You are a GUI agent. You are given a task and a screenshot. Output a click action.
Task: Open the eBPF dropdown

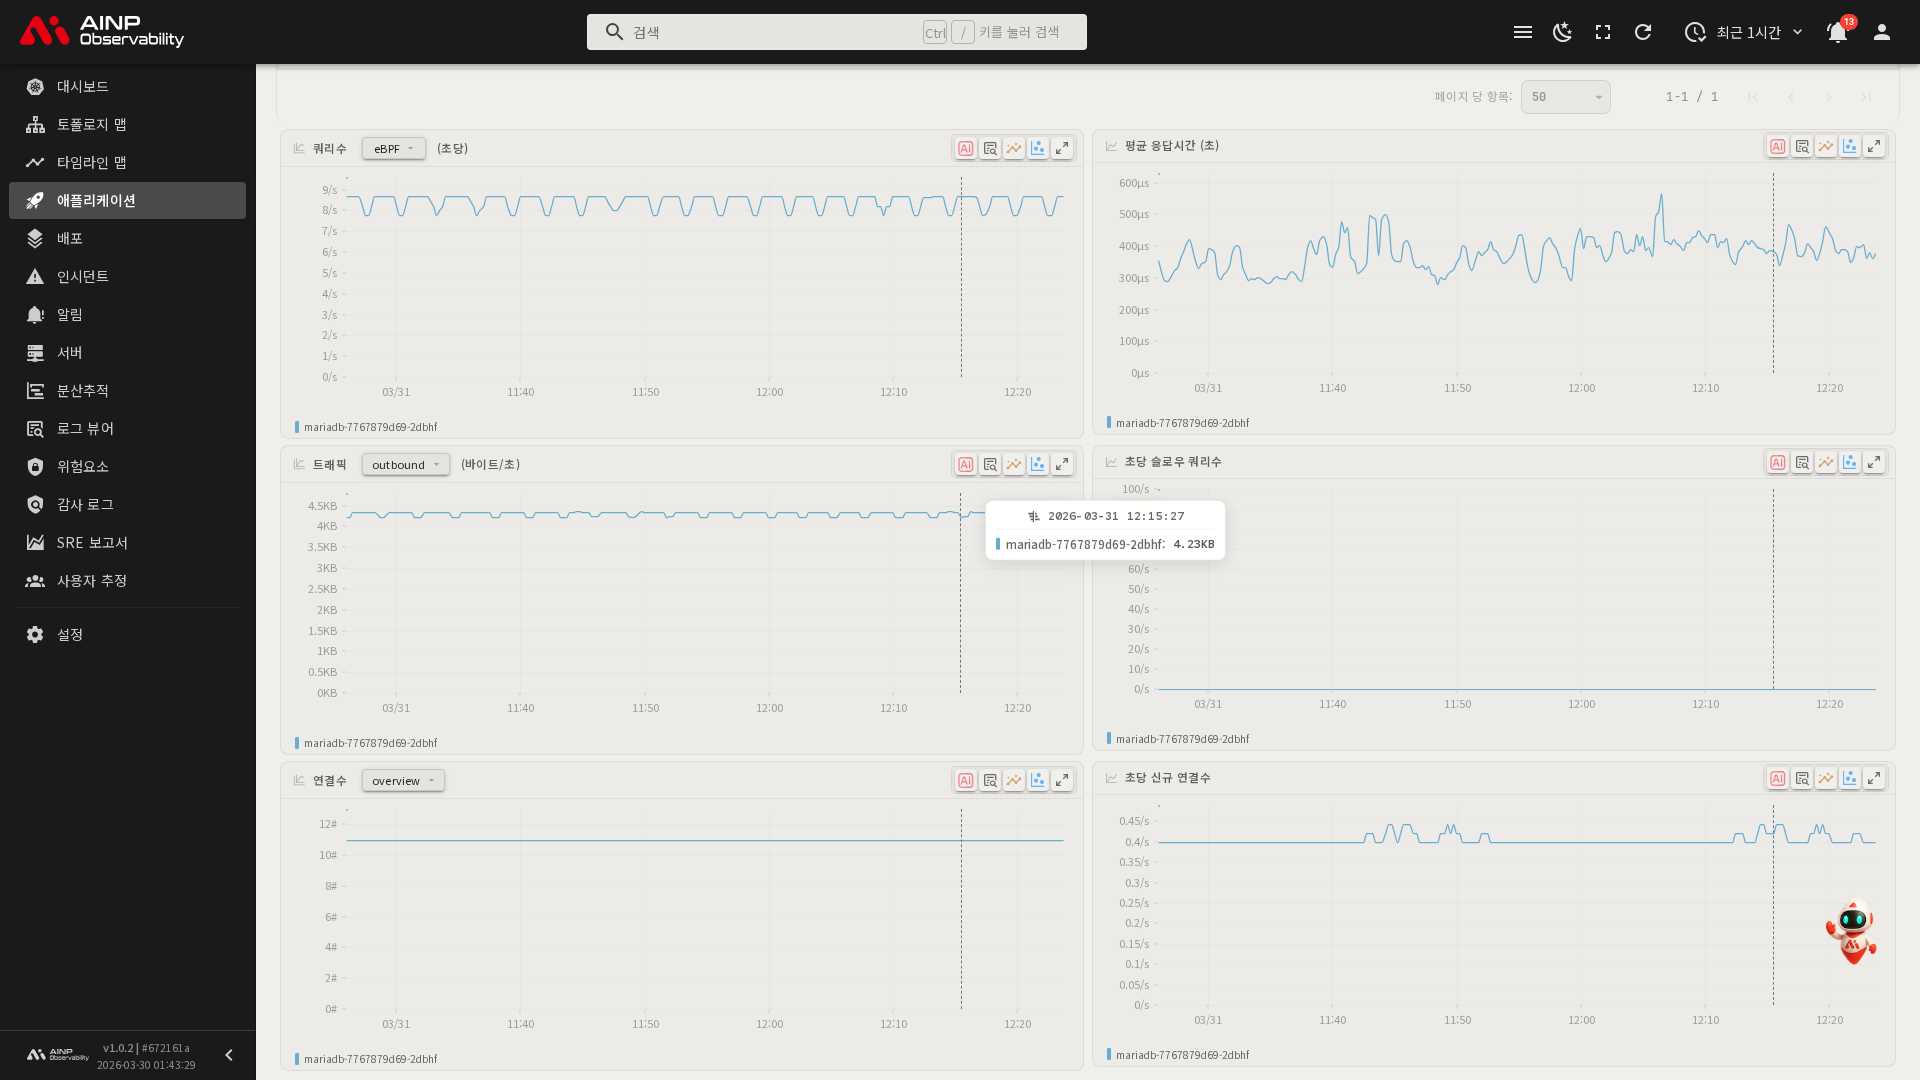[x=393, y=148]
